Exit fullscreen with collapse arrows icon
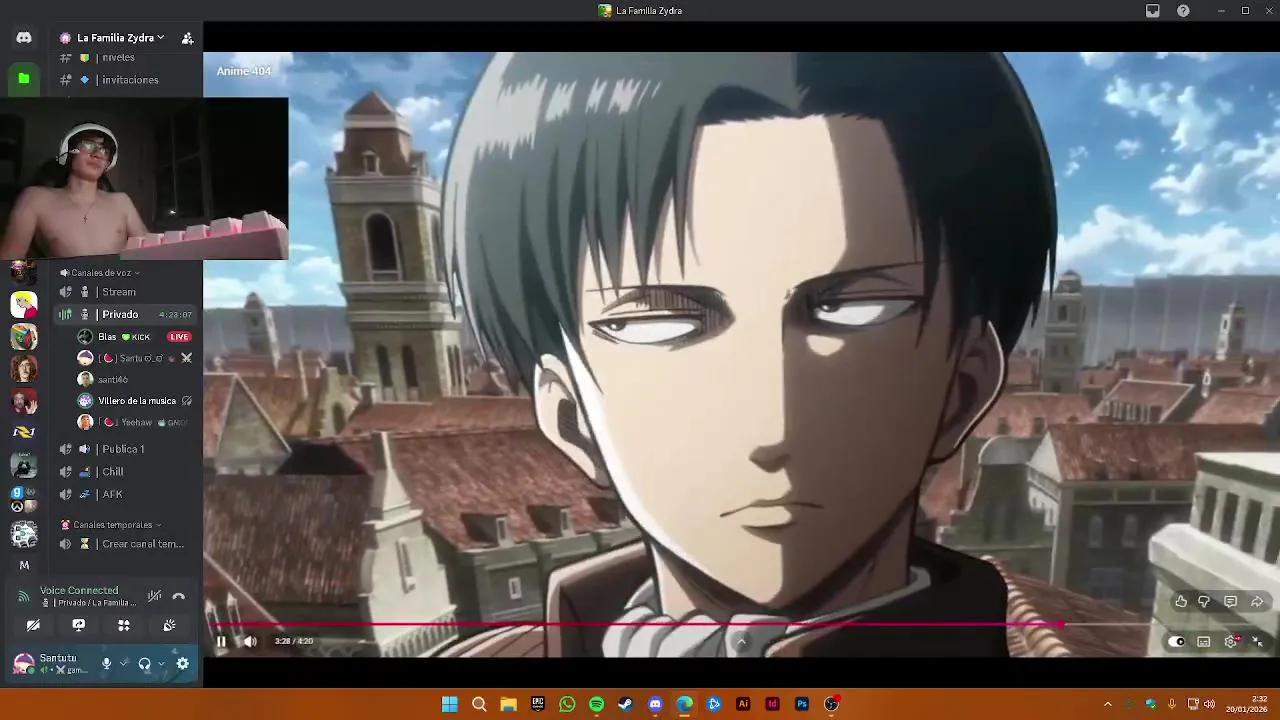Screen dimensions: 1280x720 [1257, 642]
